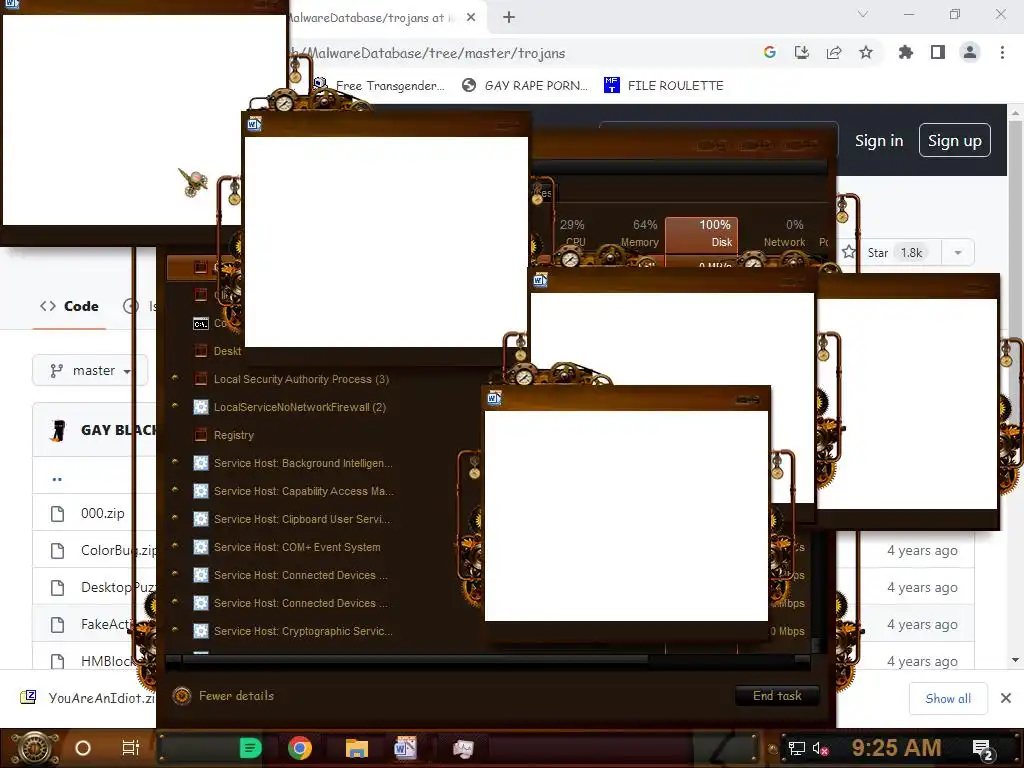The height and width of the screenshot is (768, 1024).
Task: Bookmark this page with the star icon
Action: [x=866, y=52]
